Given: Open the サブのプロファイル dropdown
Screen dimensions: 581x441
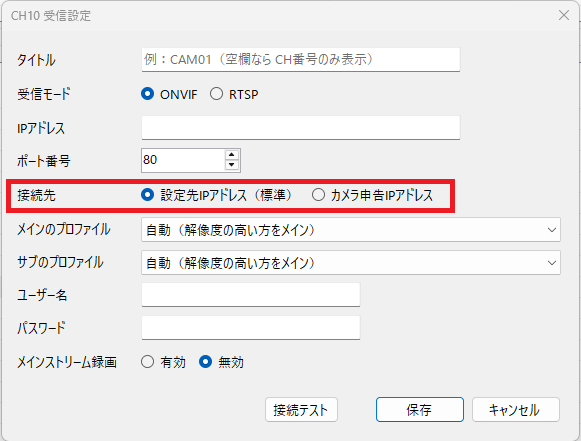Looking at the screenshot, I should 351,263.
